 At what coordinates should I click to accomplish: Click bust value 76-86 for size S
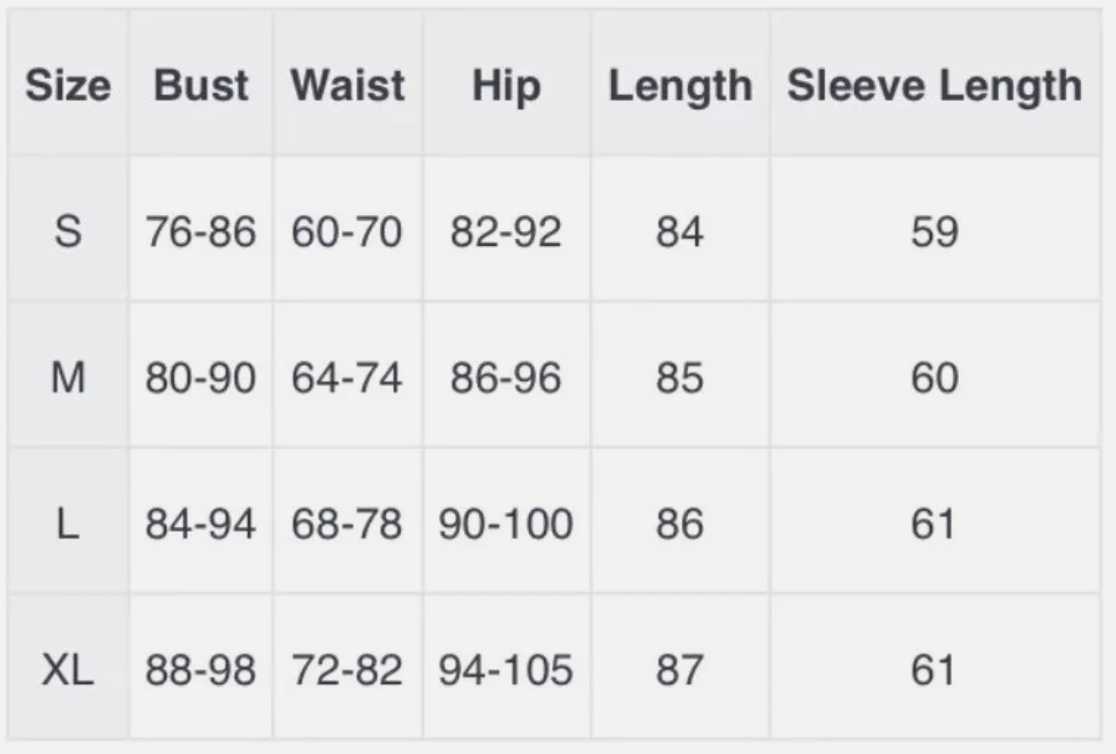pos(201,232)
